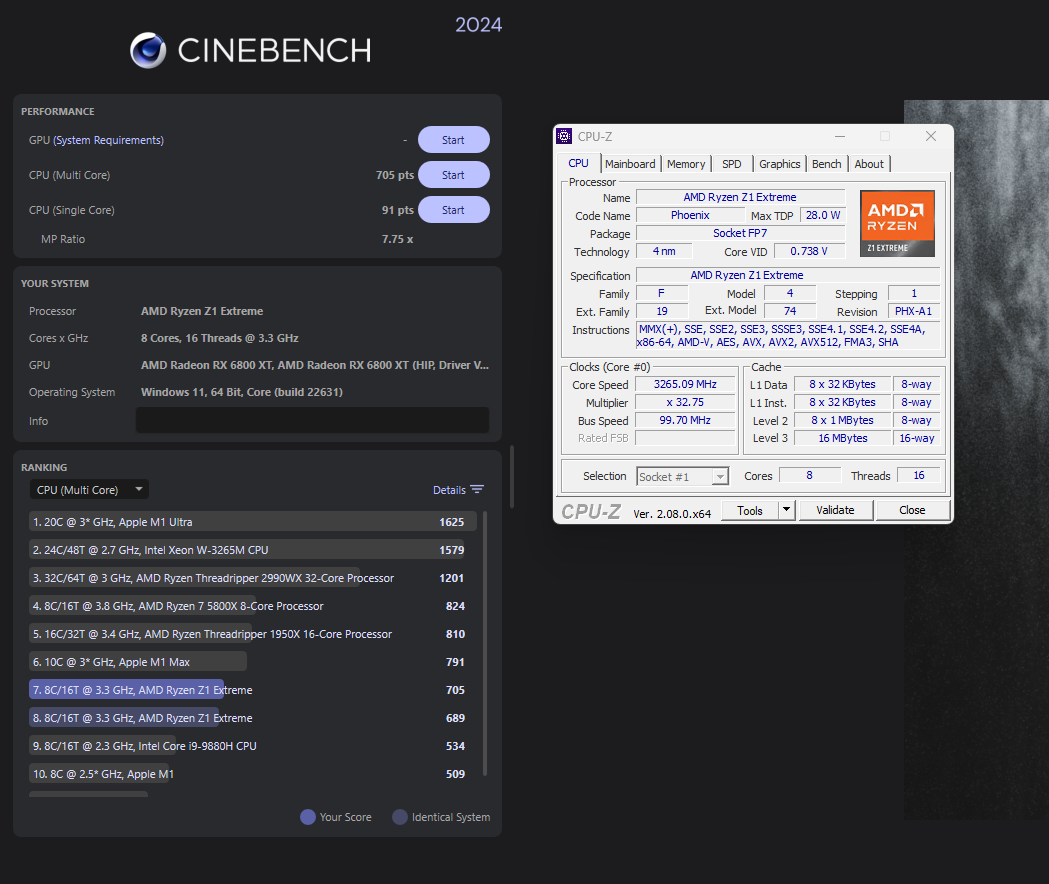Toggle the Identical System legend indicator
The width and height of the screenshot is (1049, 884).
click(401, 817)
